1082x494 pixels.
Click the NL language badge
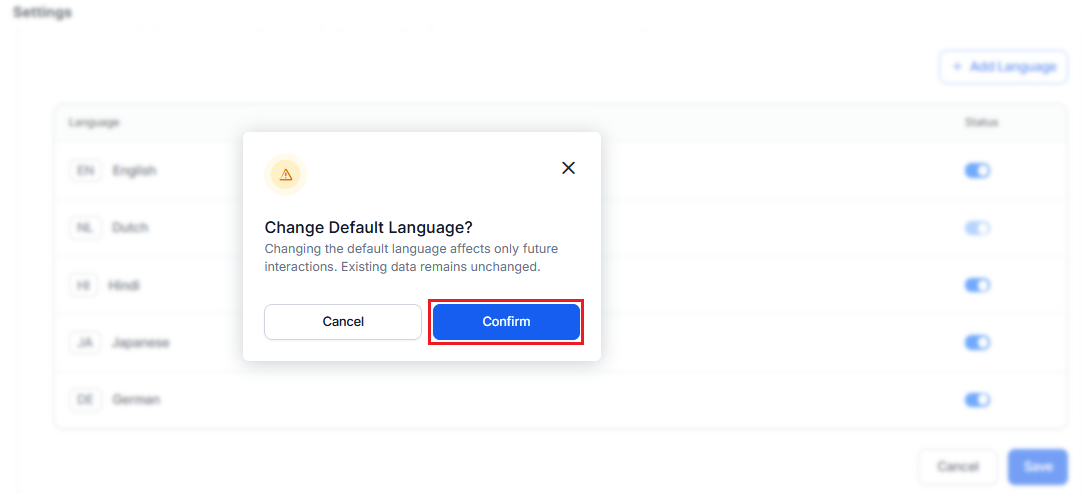tap(86, 228)
